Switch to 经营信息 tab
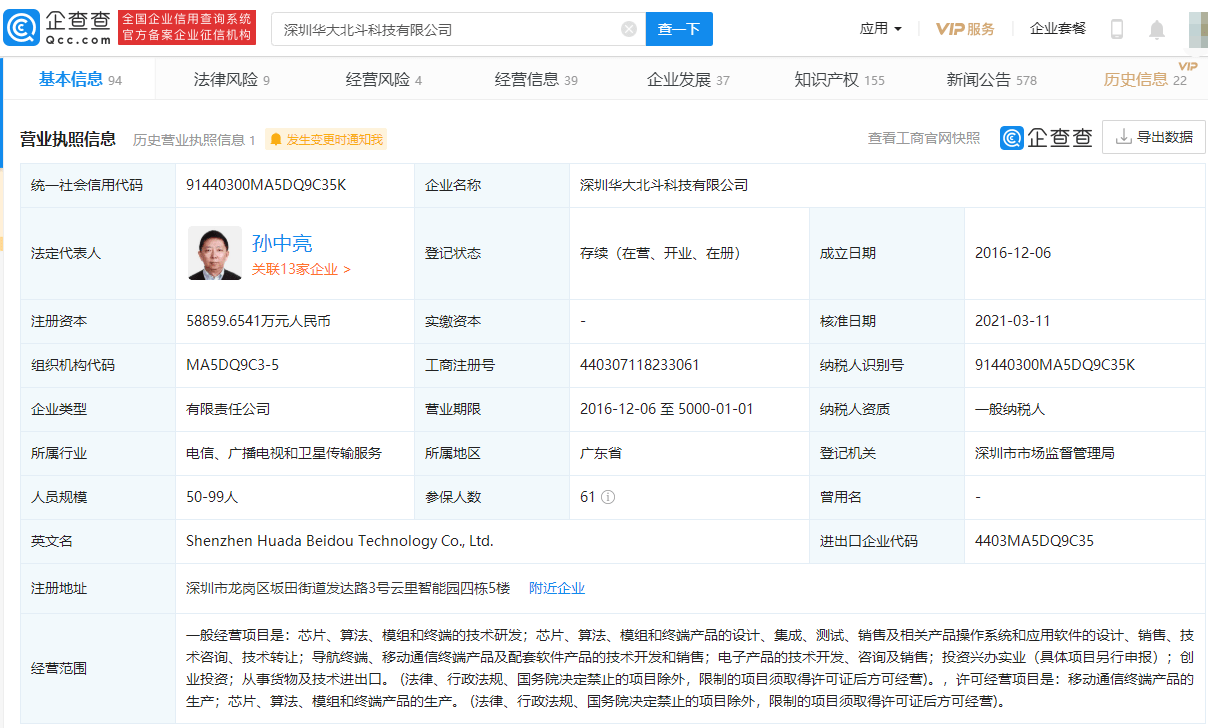The width and height of the screenshot is (1208, 728). pos(536,80)
